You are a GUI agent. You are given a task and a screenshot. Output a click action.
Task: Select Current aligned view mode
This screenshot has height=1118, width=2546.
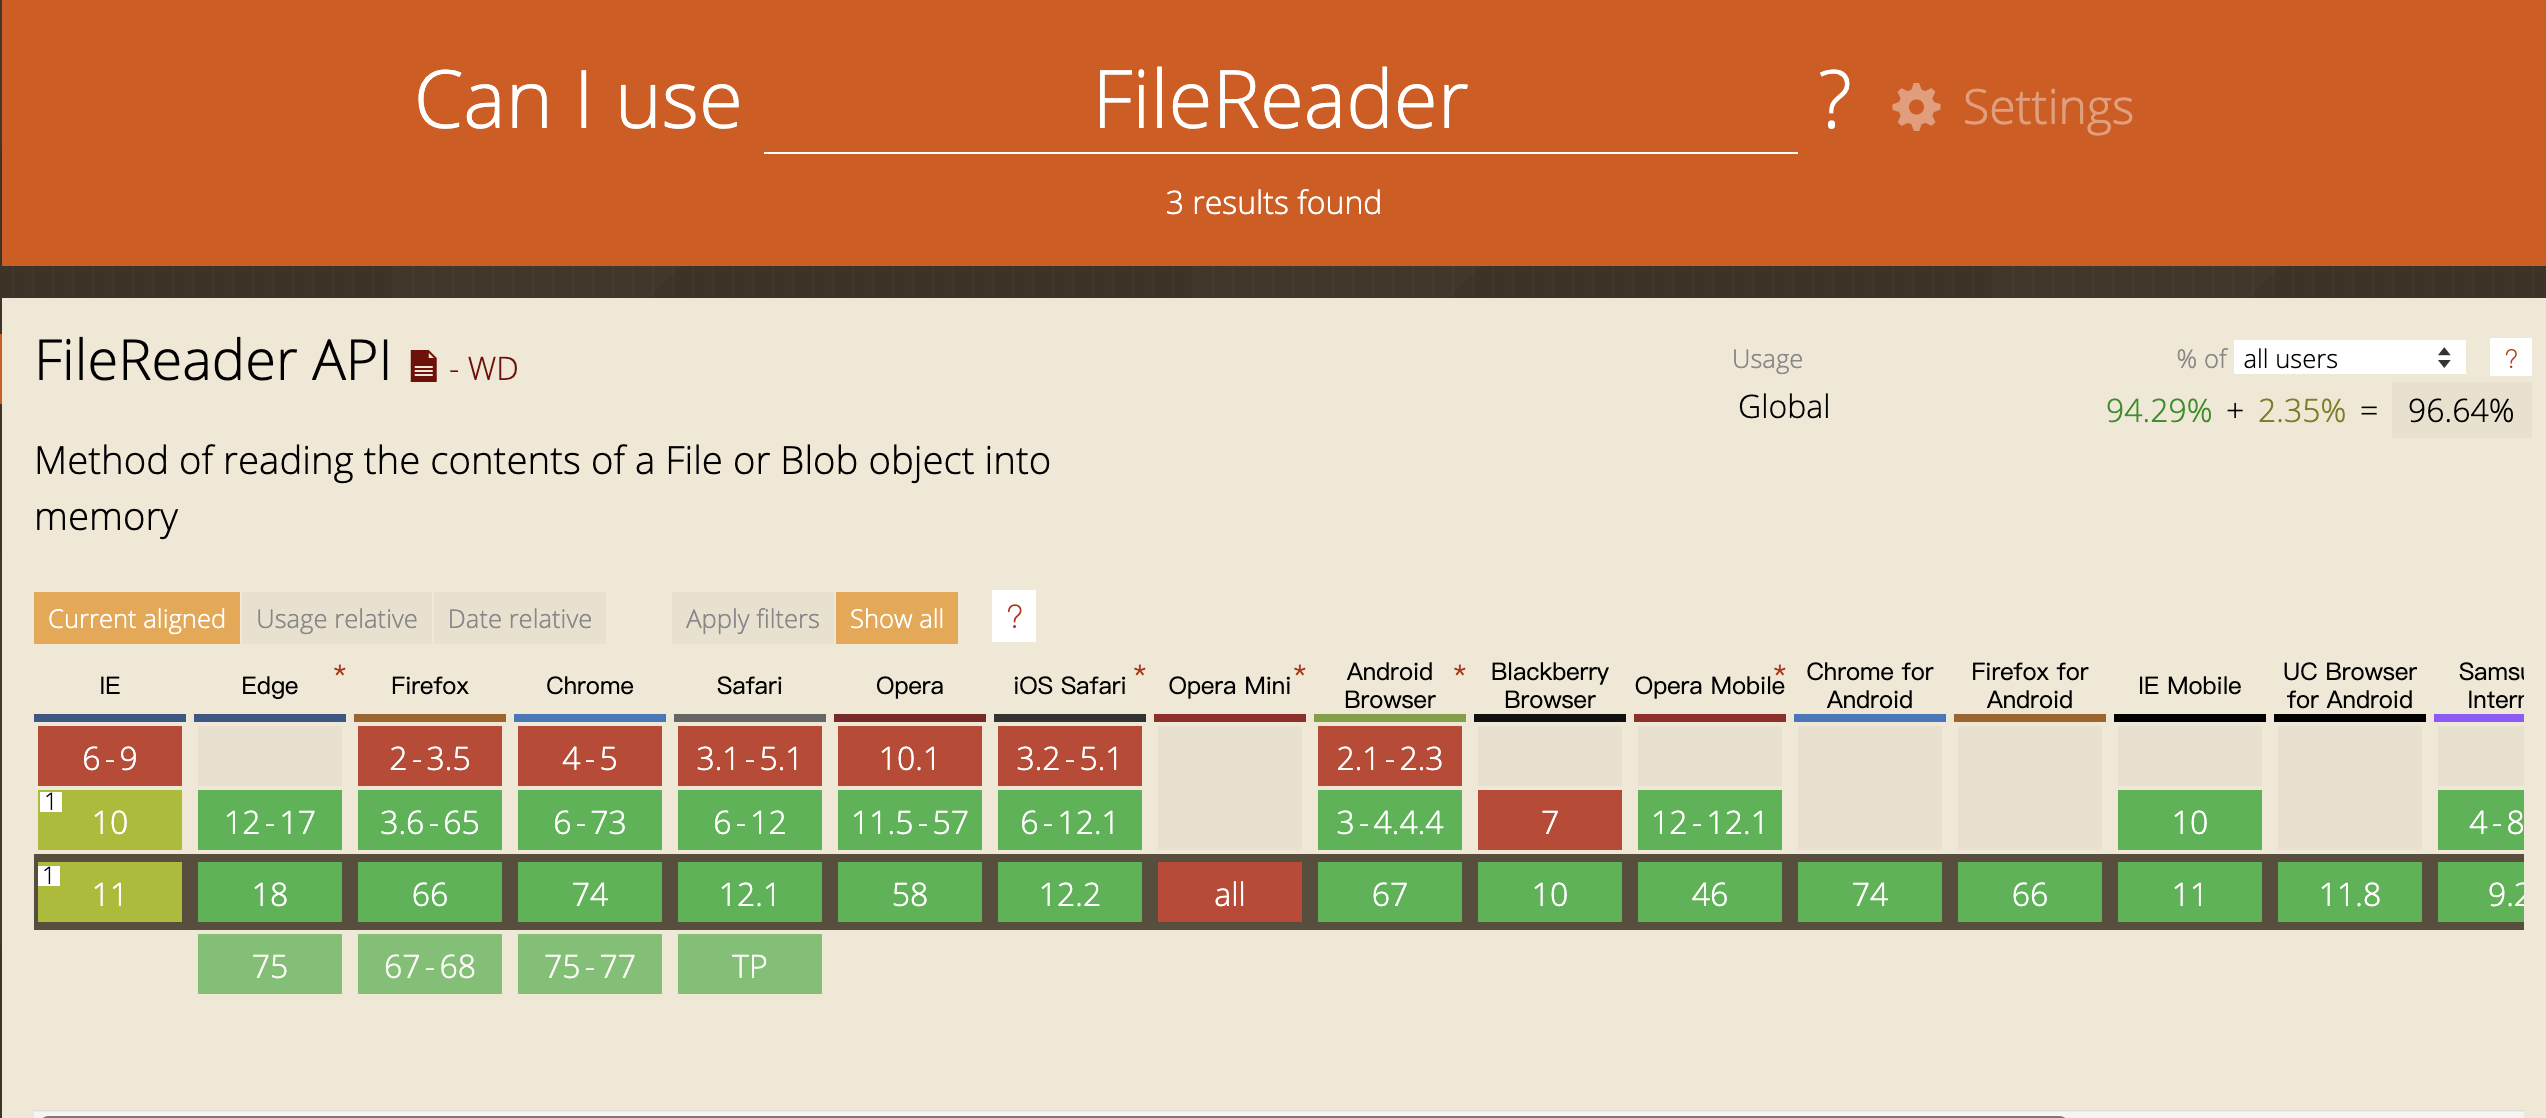[x=137, y=619]
